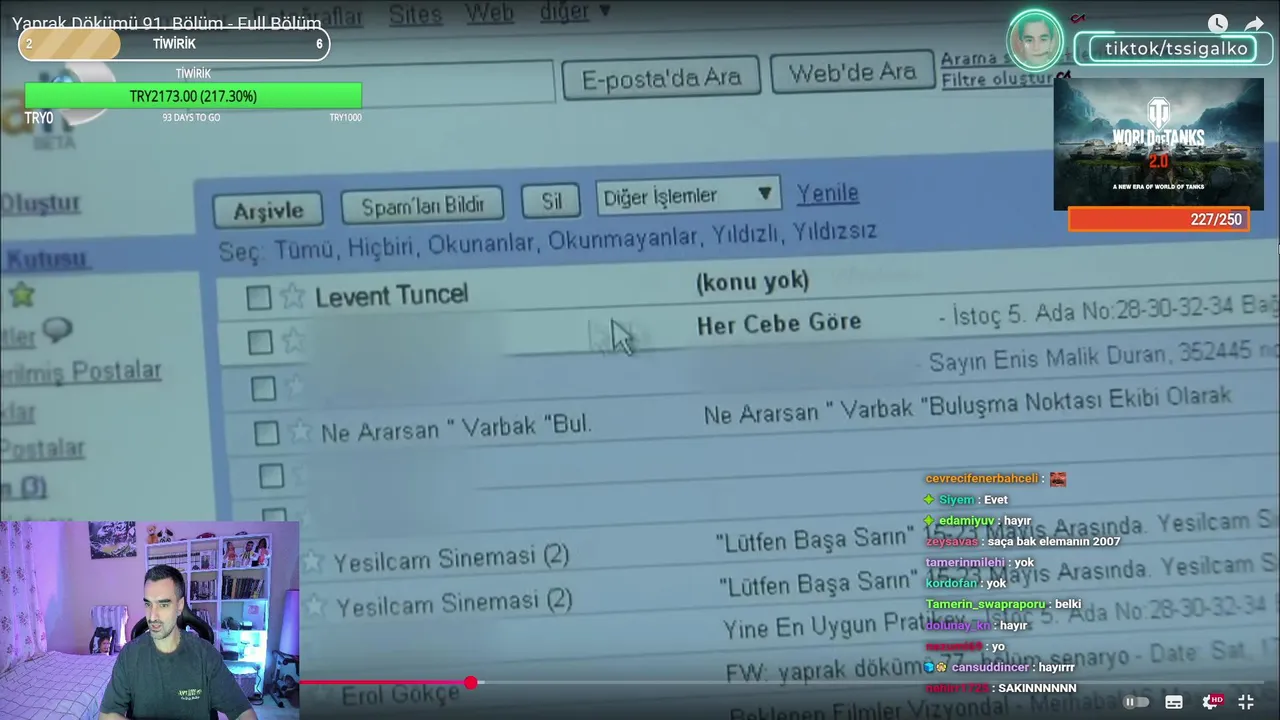Select Okunanlar in the Seç row
1280x720 pixels.
(482, 243)
